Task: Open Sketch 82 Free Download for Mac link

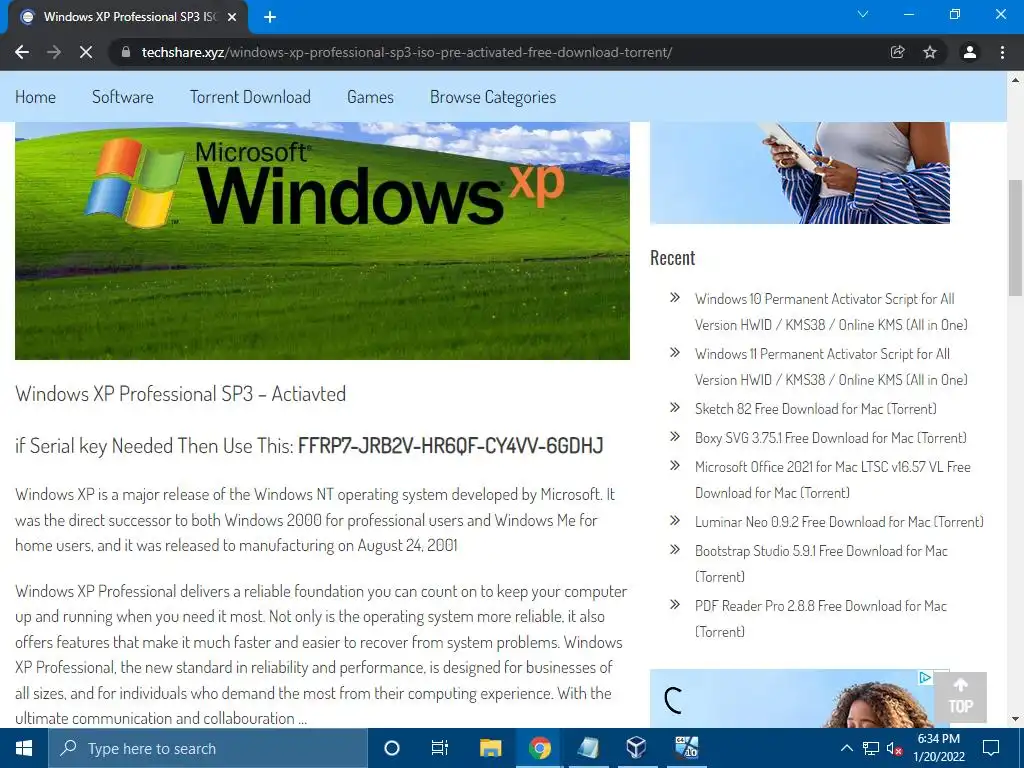Action: [x=816, y=409]
